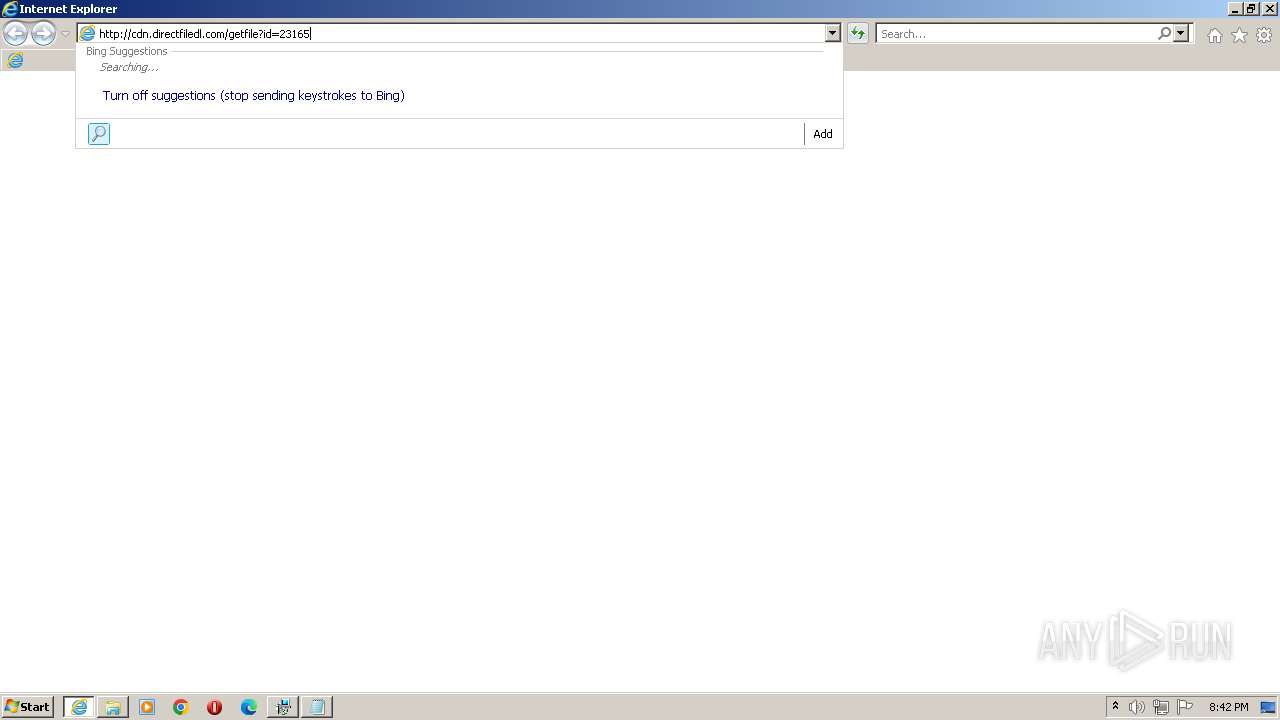Screen dimensions: 1280x720
Task: Expand the address bar autocomplete dropdown
Action: pos(832,34)
